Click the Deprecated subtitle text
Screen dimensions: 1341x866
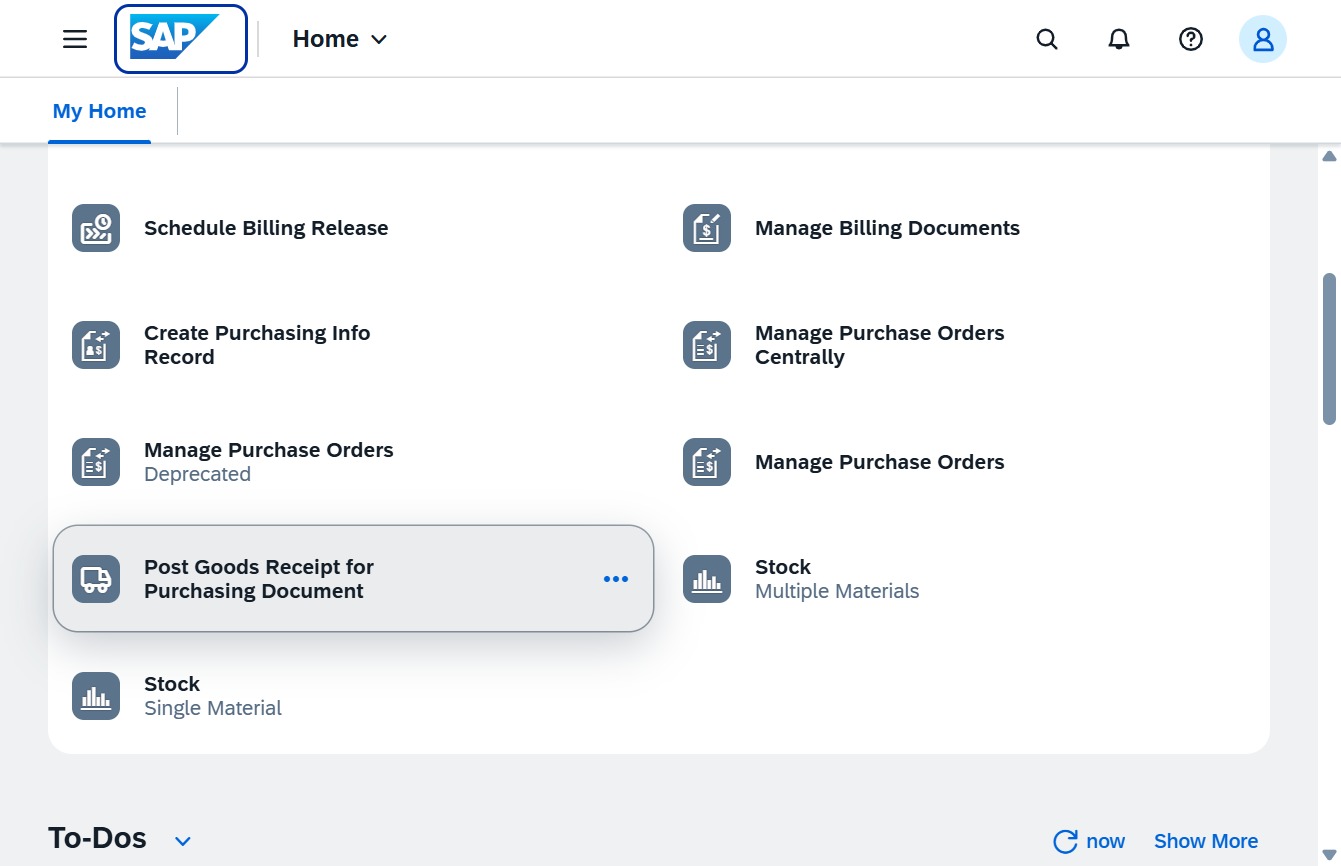(x=197, y=474)
